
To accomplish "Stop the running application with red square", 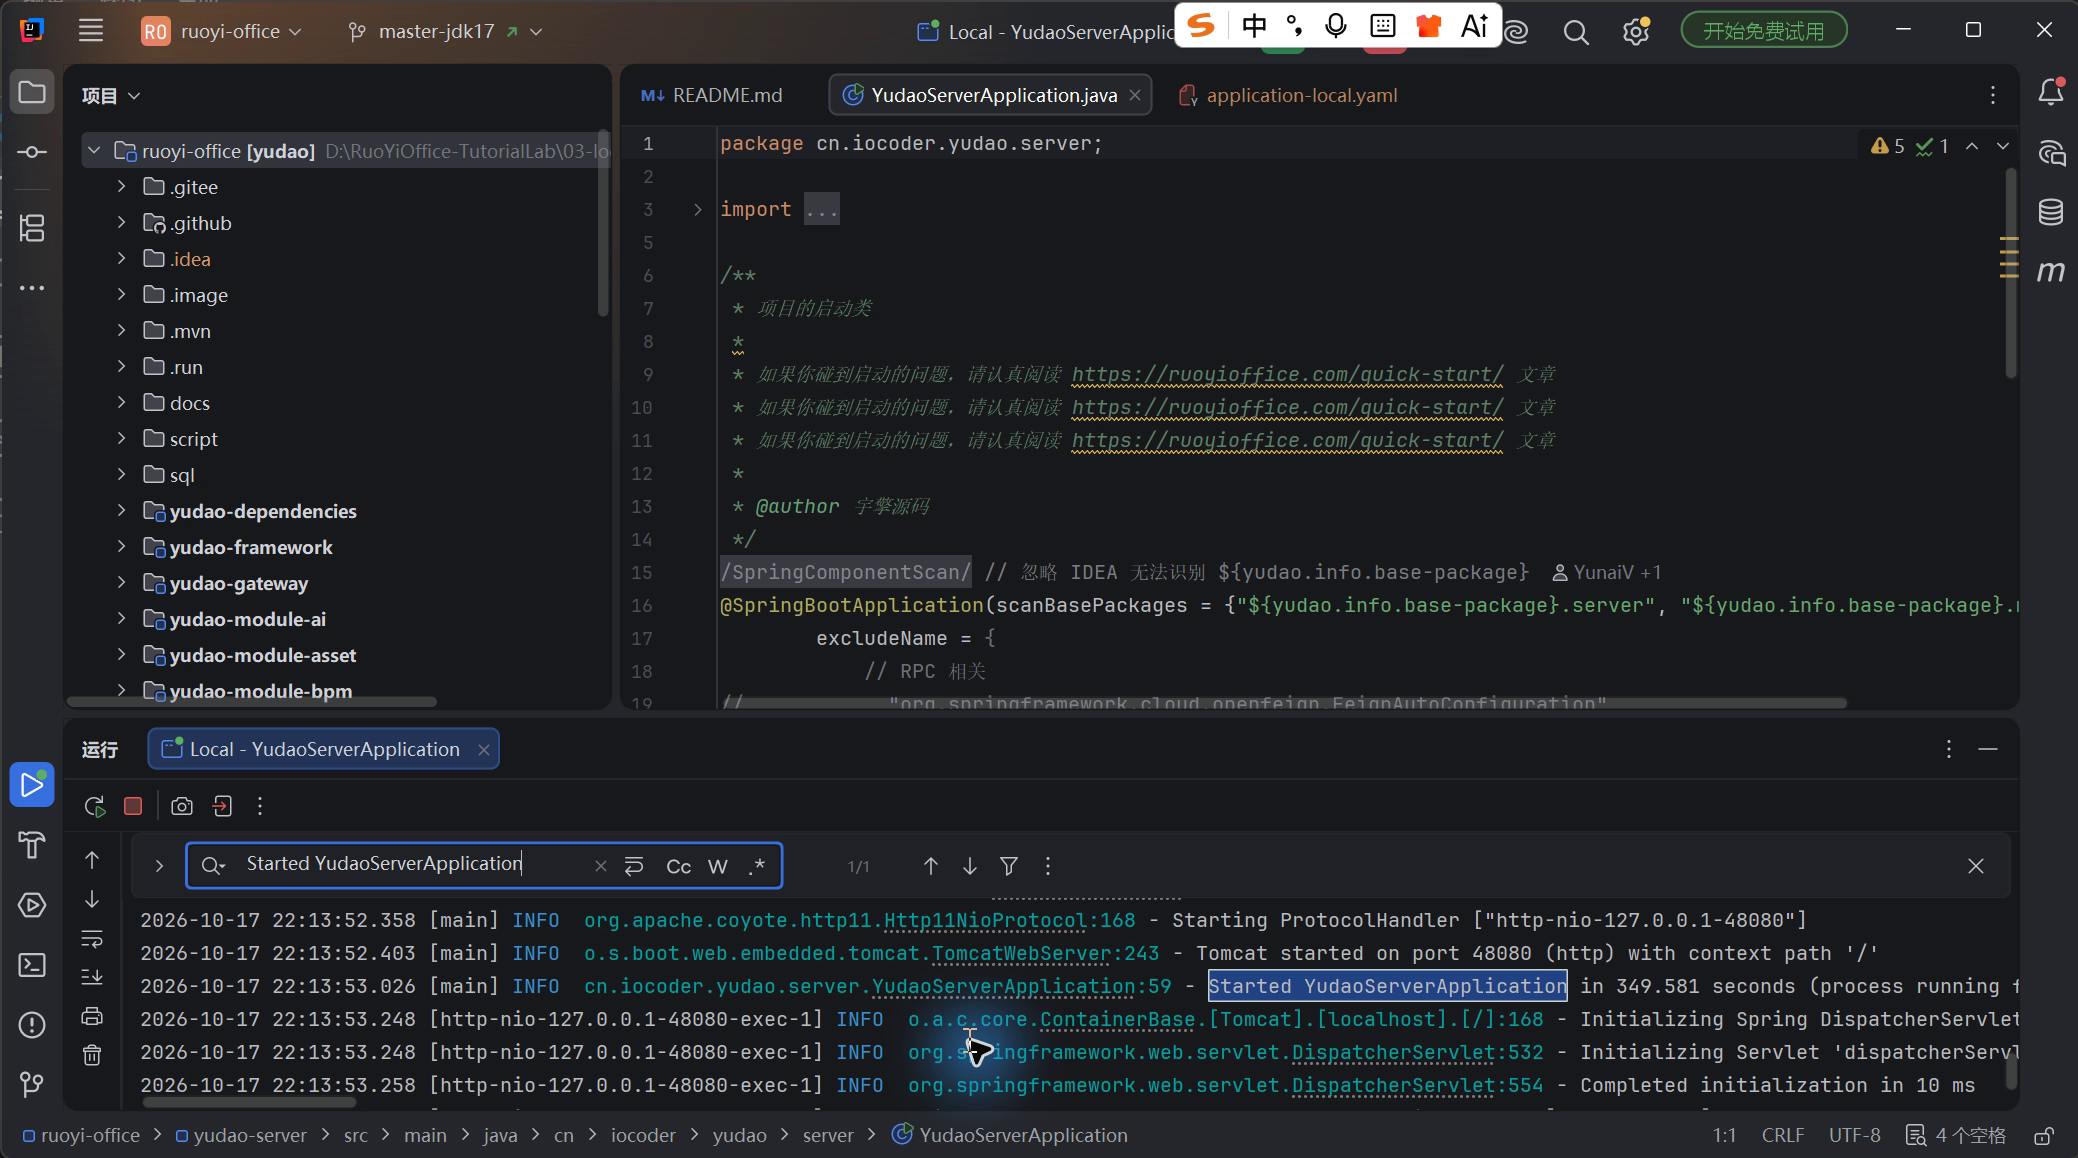I will coord(133,806).
